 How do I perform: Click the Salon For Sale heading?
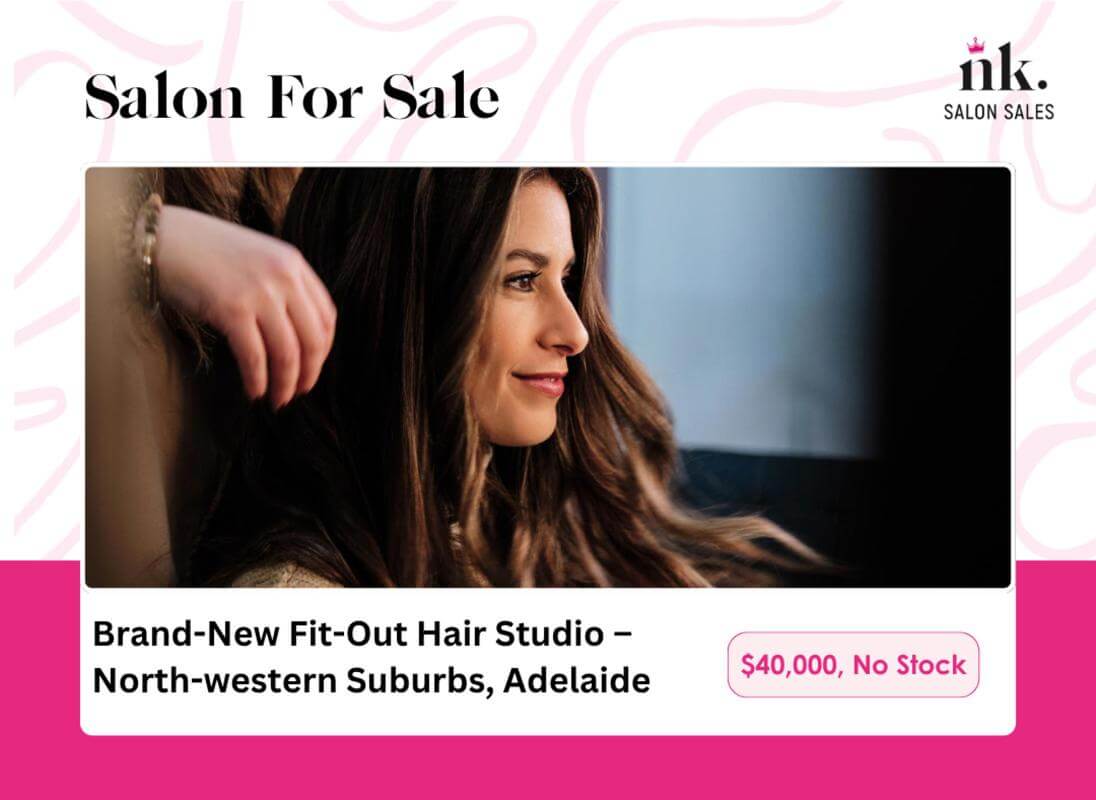(x=292, y=96)
